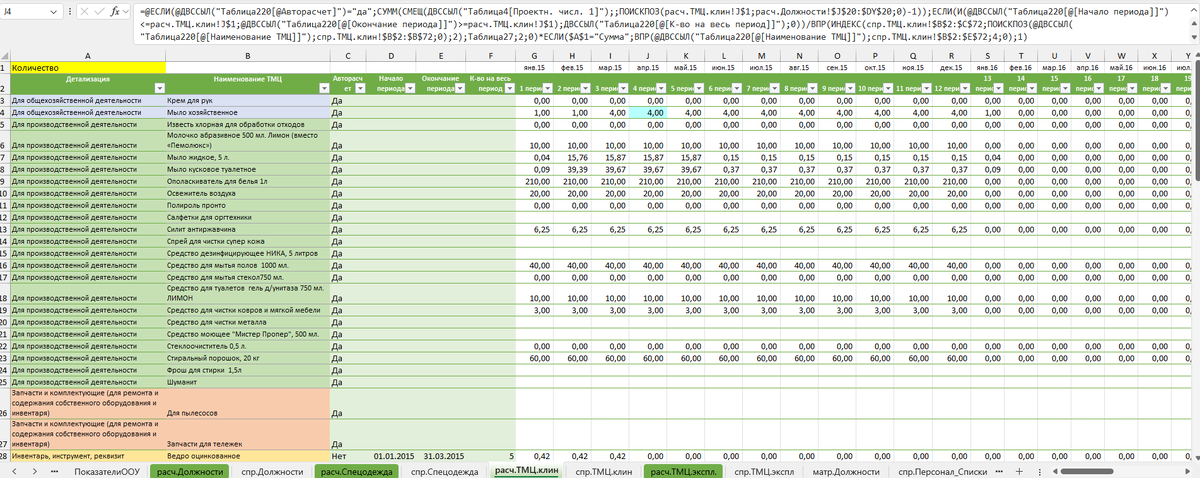Select cell Шуманит
1200x478 pixels.
(x=247, y=381)
